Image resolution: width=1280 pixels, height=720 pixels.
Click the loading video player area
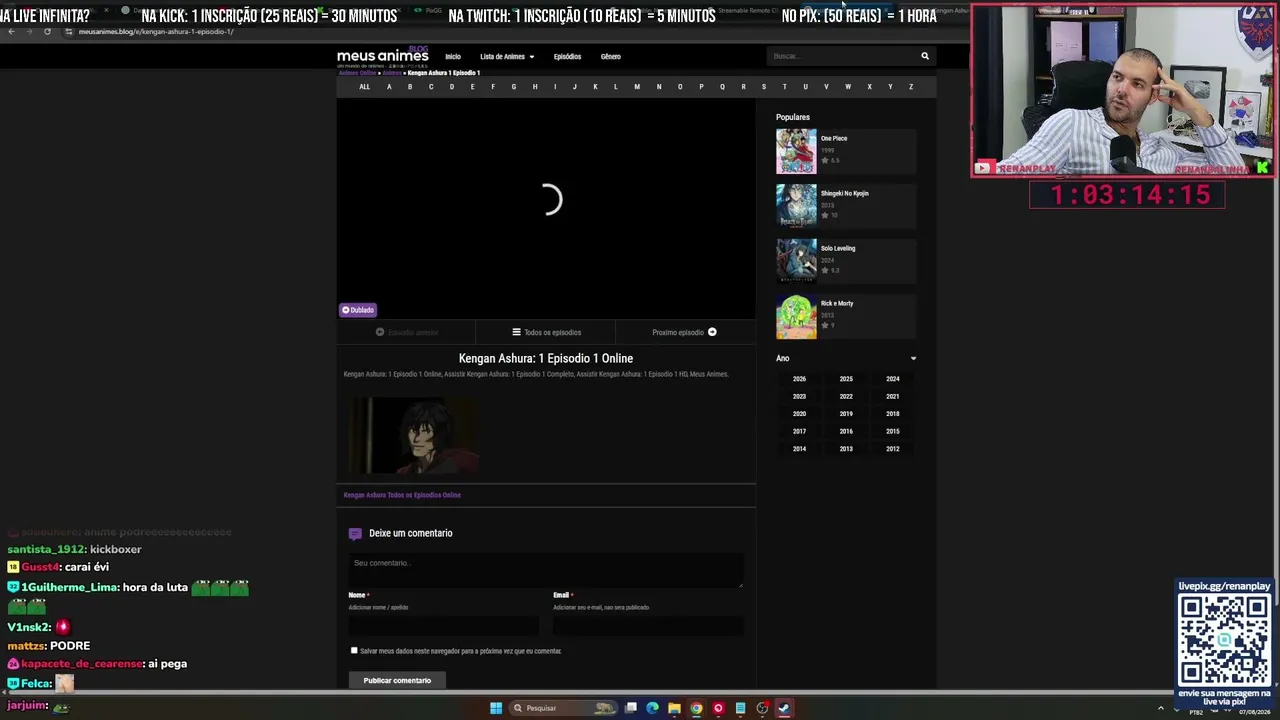[546, 208]
